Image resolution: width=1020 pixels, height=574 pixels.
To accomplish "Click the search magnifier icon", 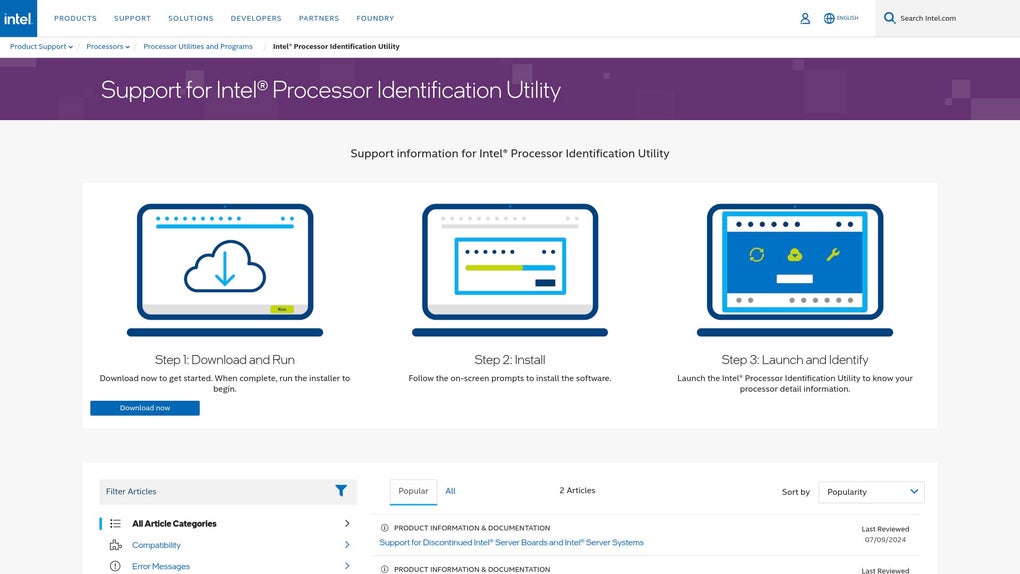I will [889, 18].
